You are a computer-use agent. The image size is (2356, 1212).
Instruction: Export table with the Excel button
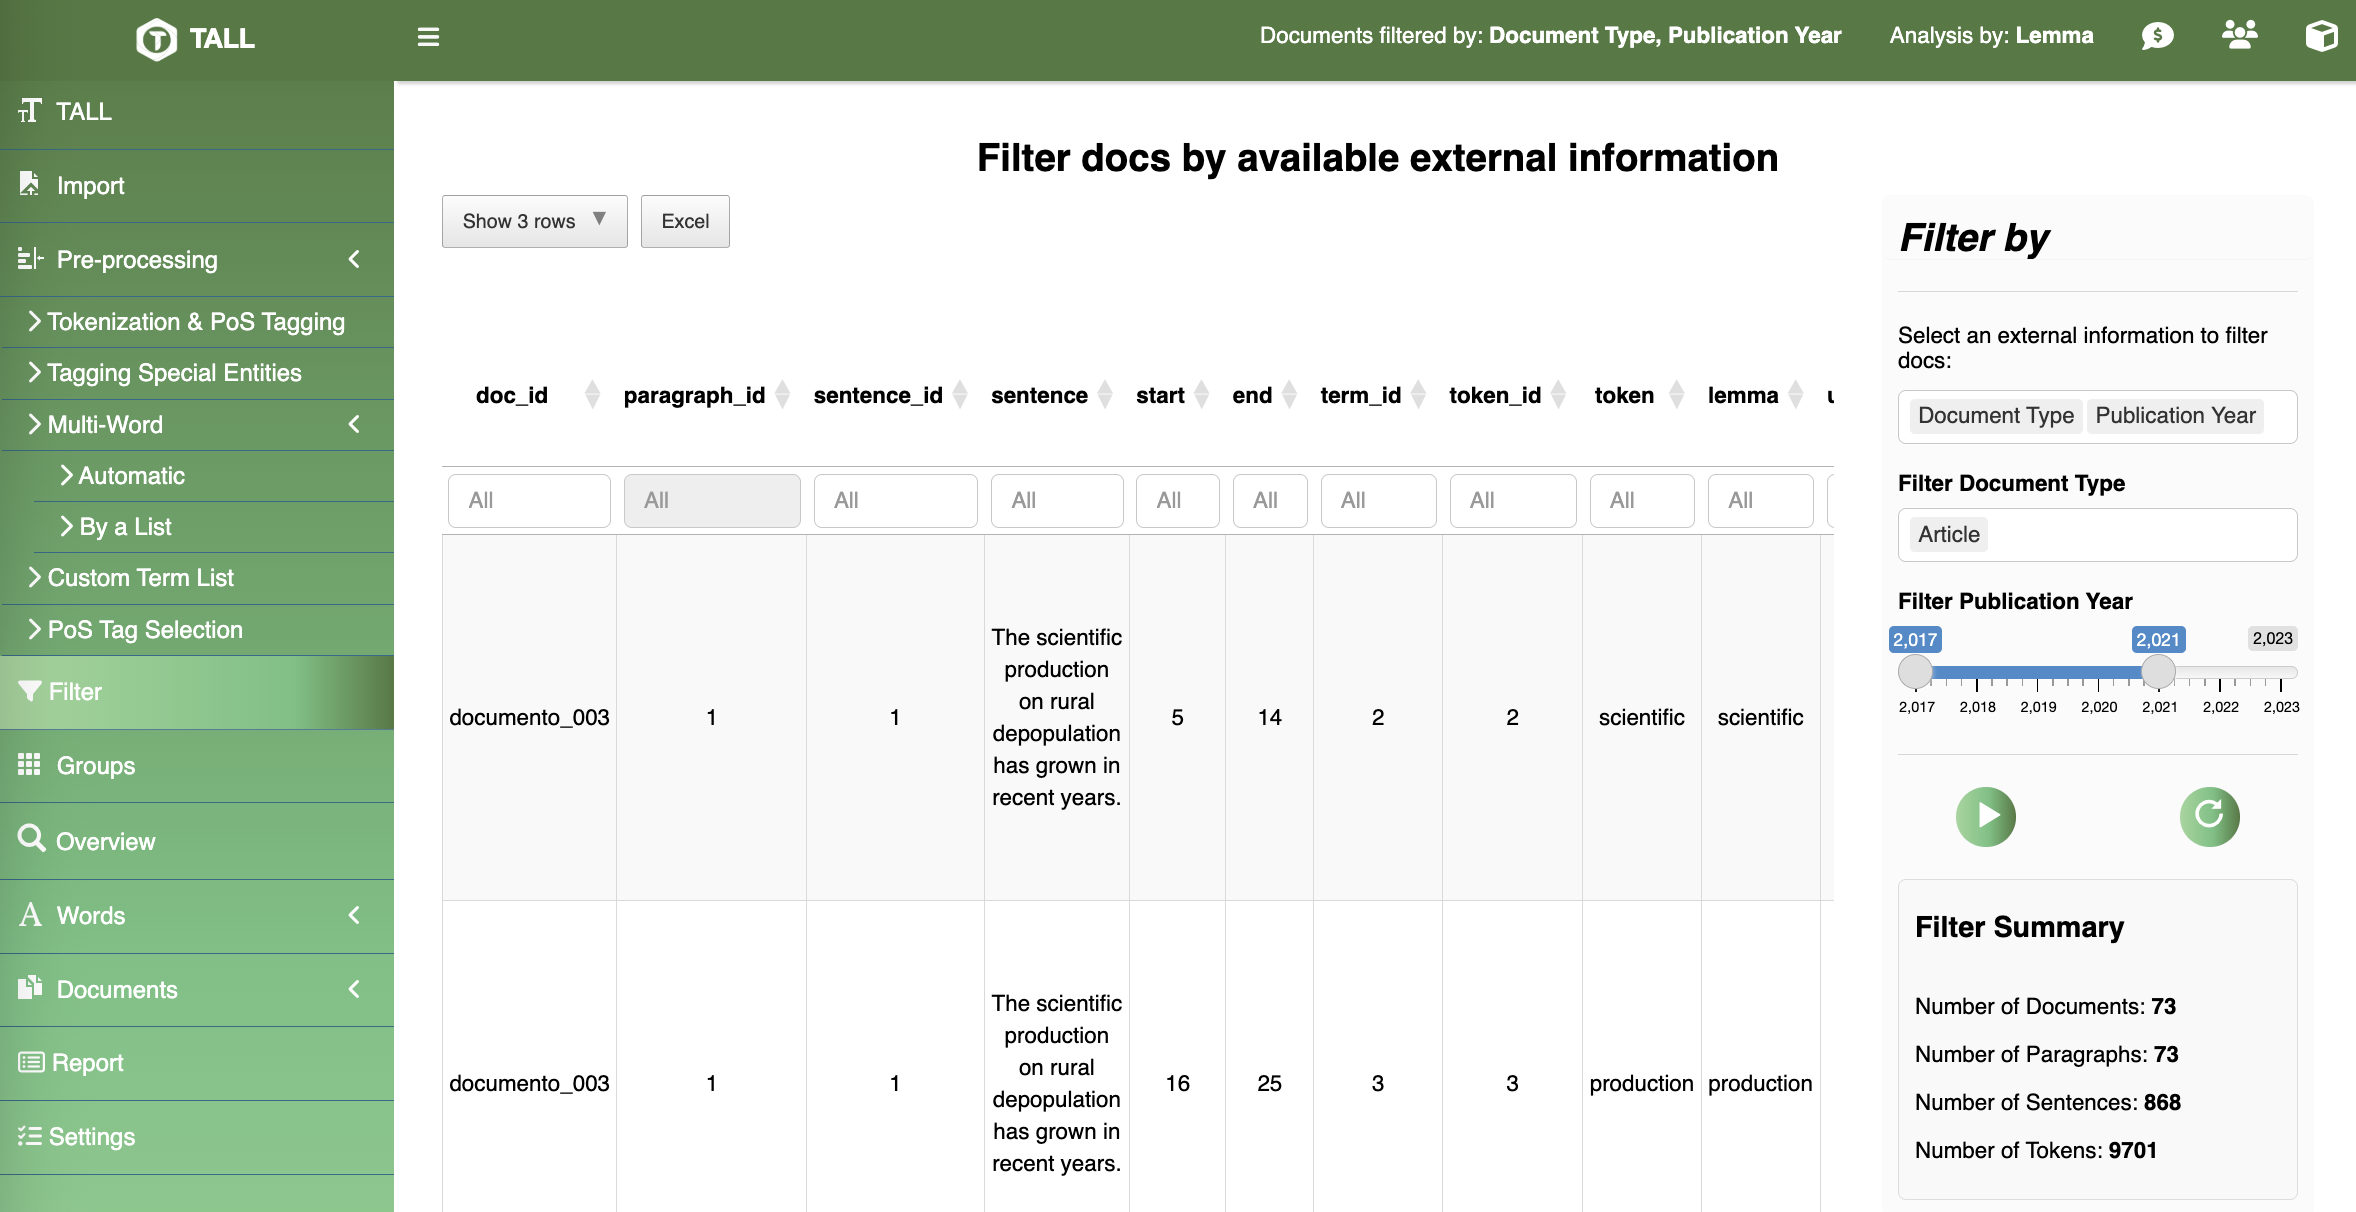685,221
